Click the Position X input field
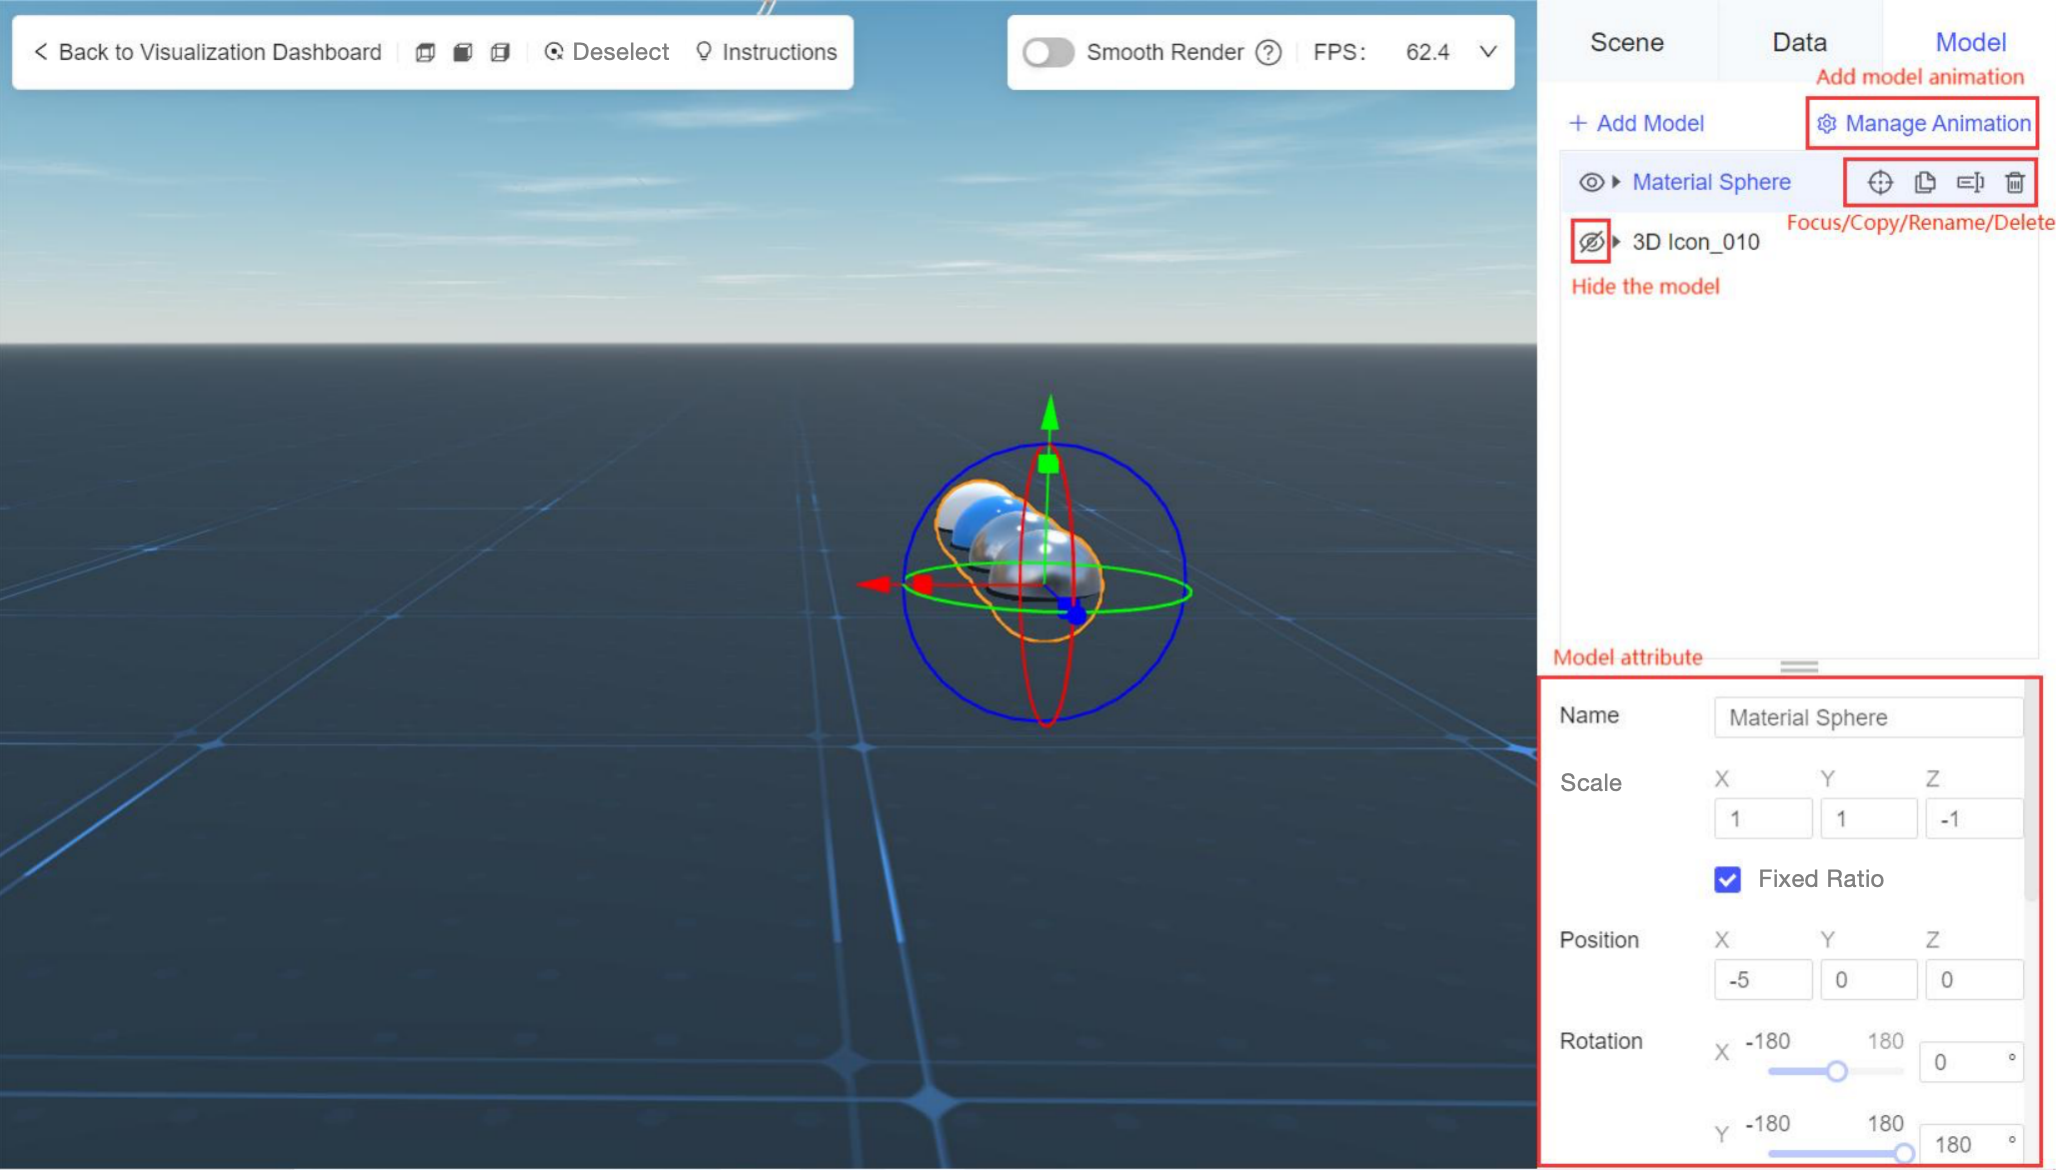2056x1170 pixels. click(1762, 979)
